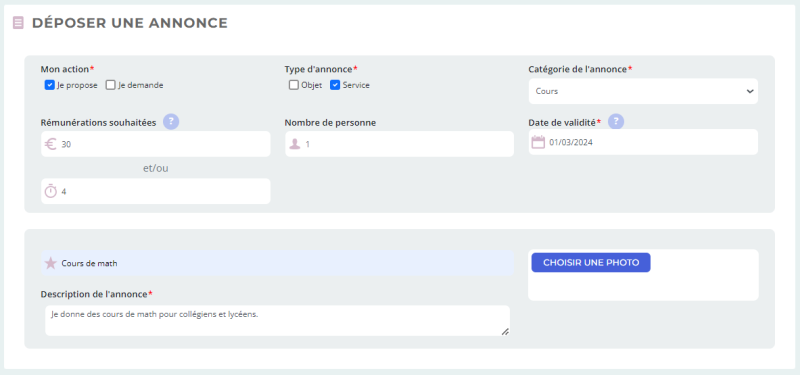This screenshot has height=375, width=800.
Task: Click the date field showing 01/03/2024
Action: click(x=643, y=142)
